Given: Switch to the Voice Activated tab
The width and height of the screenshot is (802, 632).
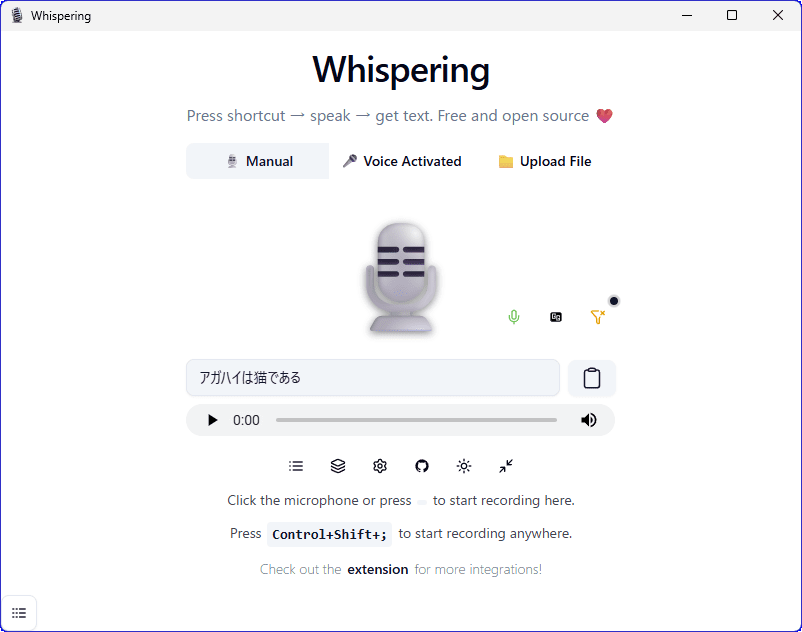Looking at the screenshot, I should [x=402, y=161].
